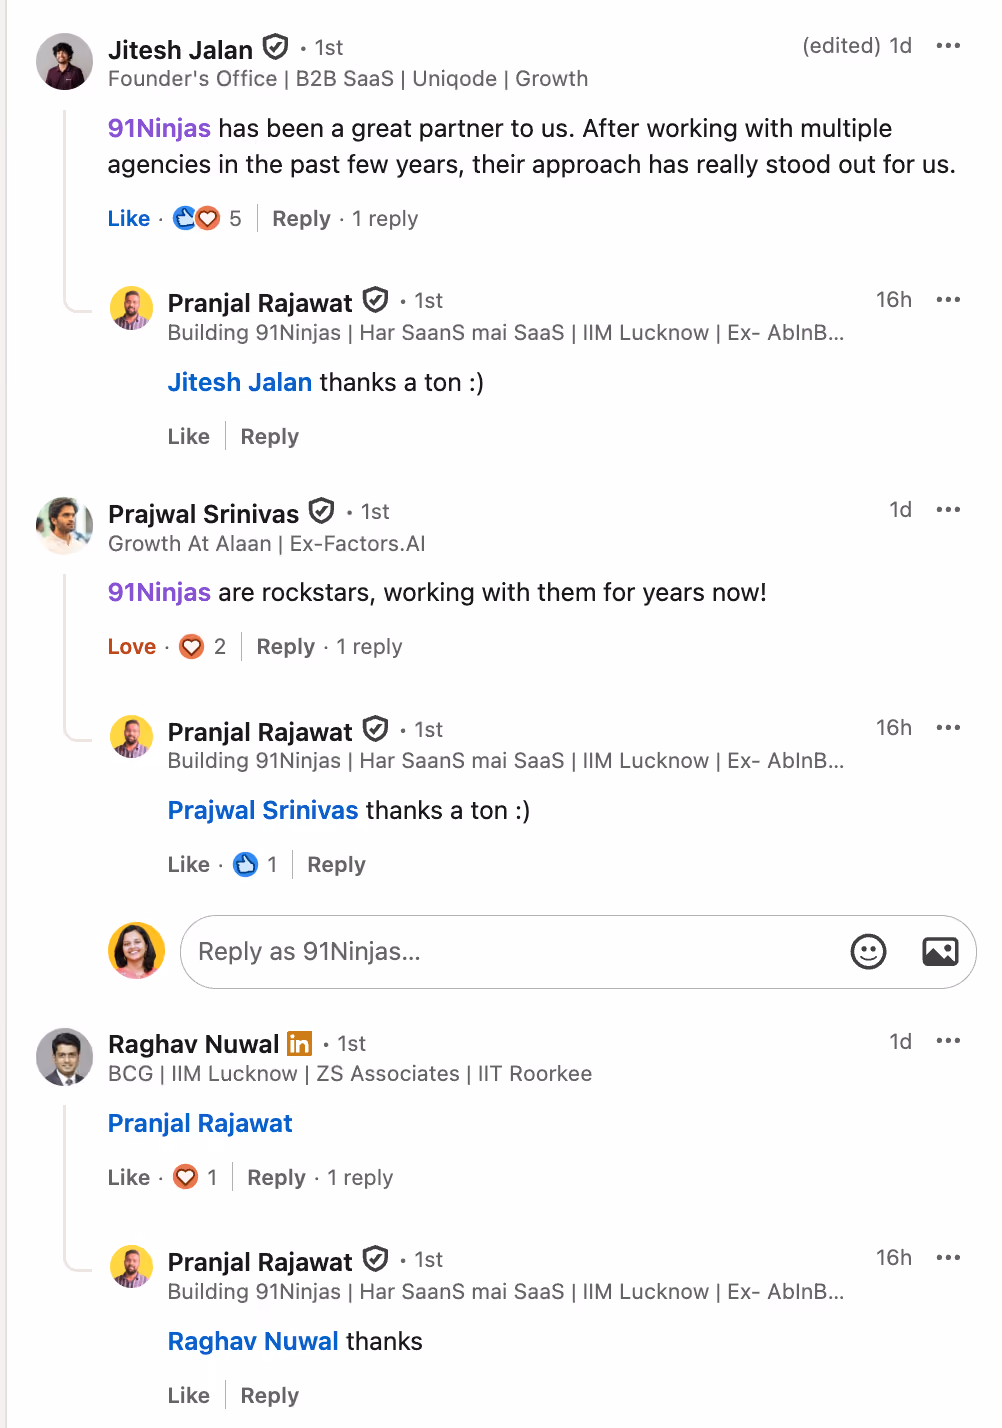Open emoji picker in reply box
The height and width of the screenshot is (1428, 1002).
868,951
